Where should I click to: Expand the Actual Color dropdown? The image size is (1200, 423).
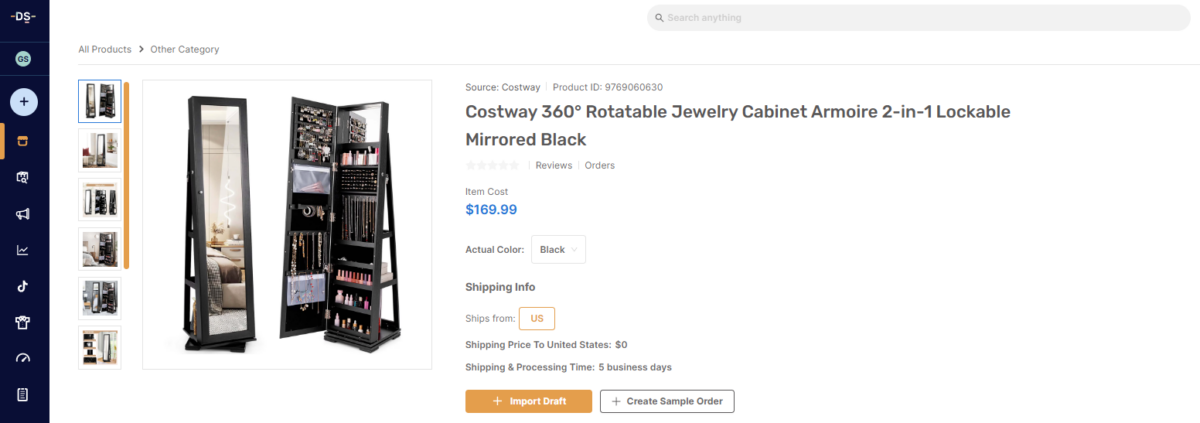[558, 250]
